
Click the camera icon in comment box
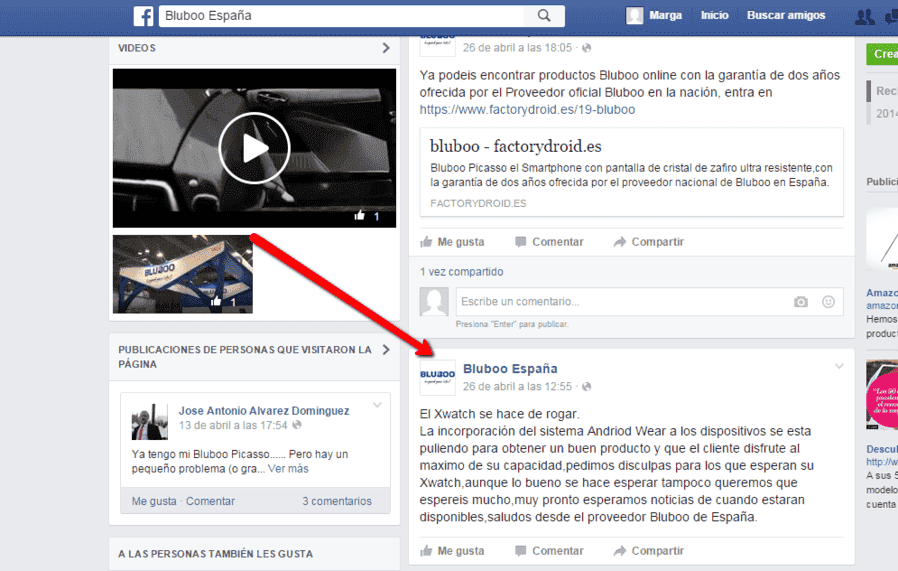801,302
